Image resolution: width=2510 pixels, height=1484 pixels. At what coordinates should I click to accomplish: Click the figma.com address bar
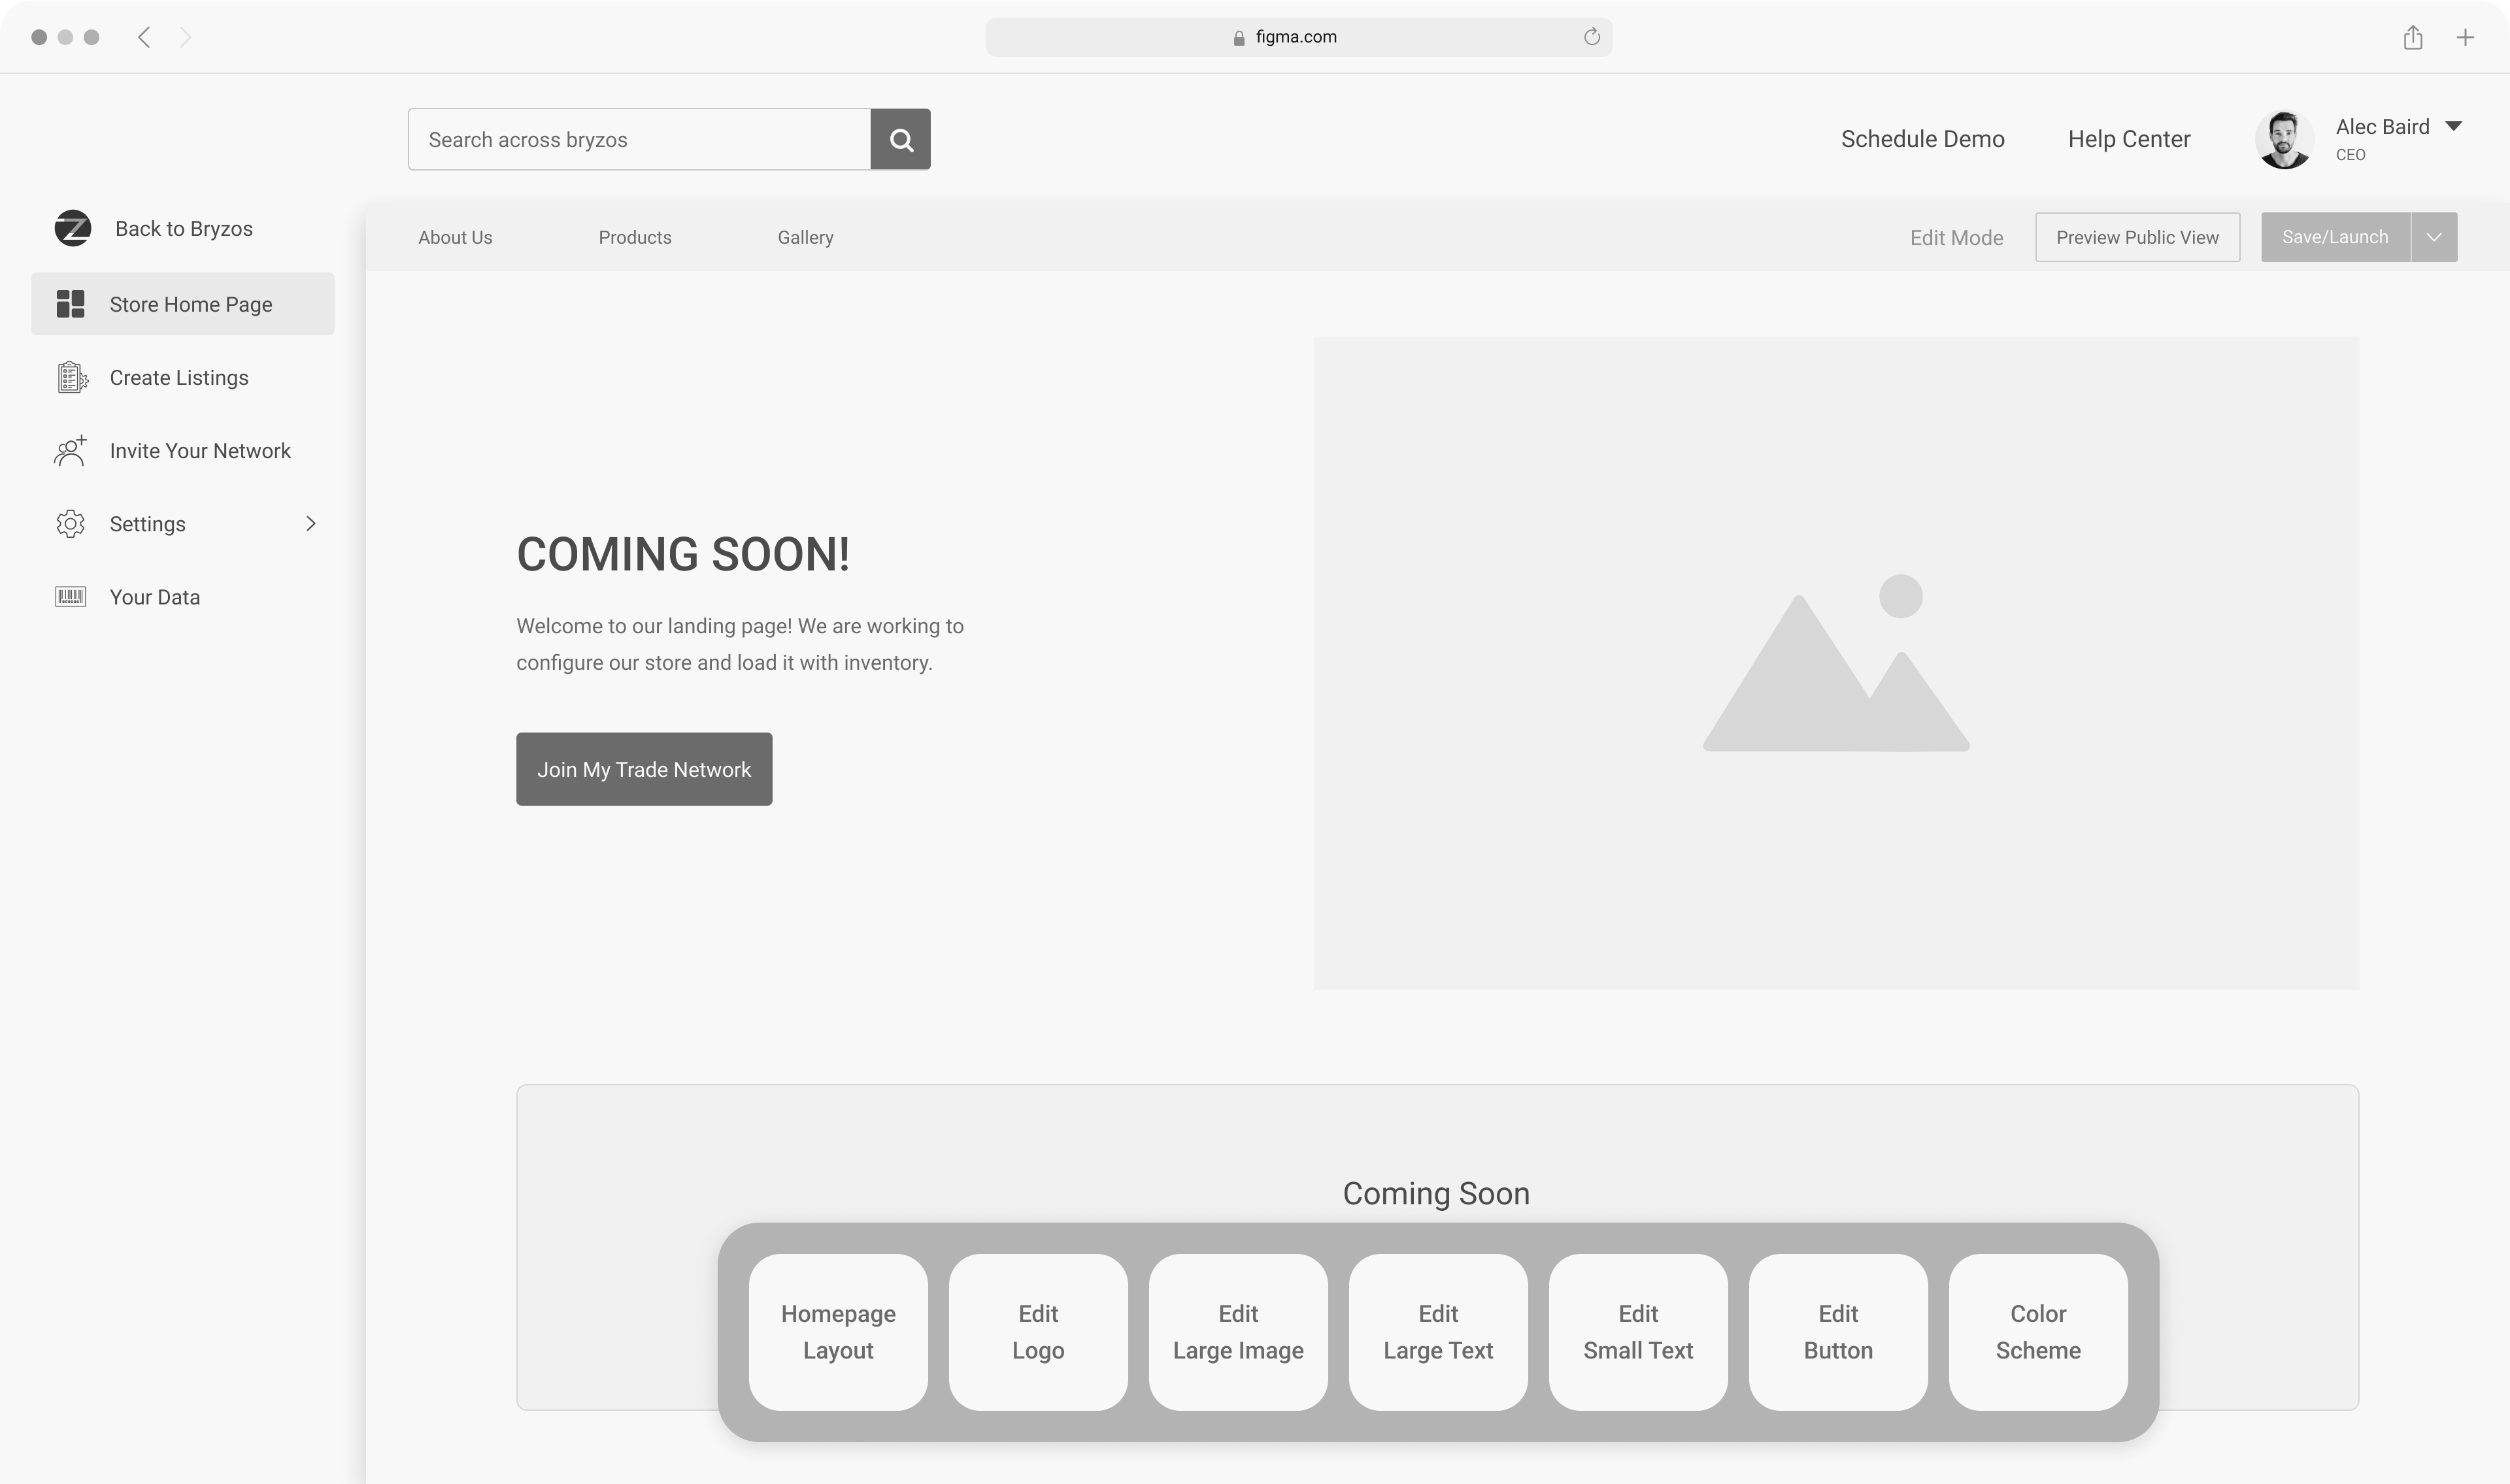point(1298,37)
